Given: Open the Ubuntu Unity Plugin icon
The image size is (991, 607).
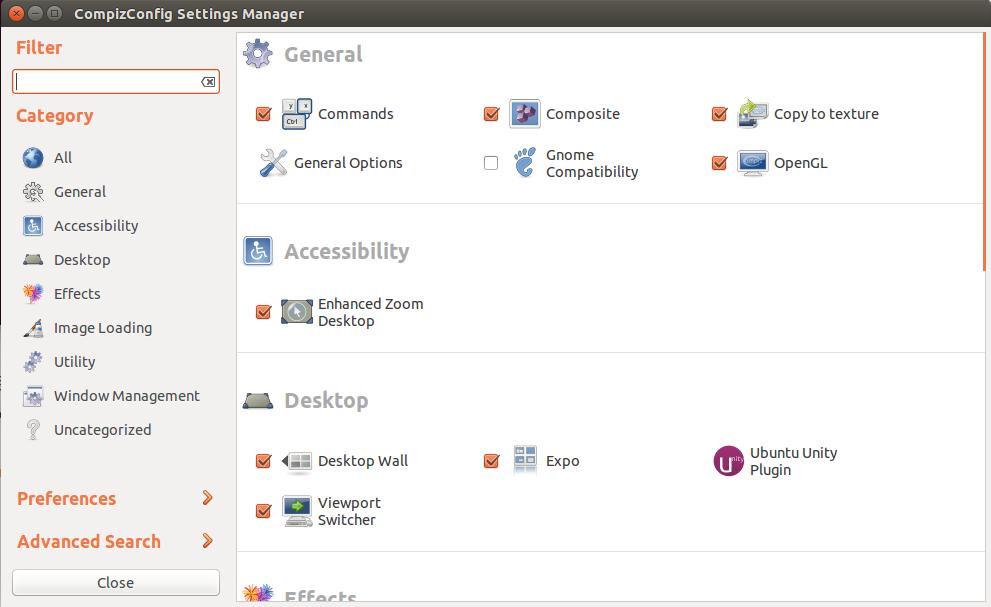Looking at the screenshot, I should click(728, 461).
